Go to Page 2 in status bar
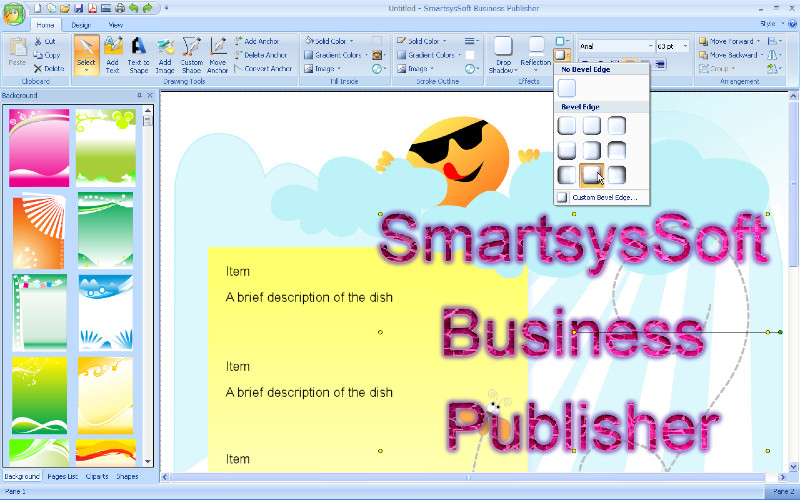This screenshot has width=800, height=500. pyautogui.click(x=783, y=491)
